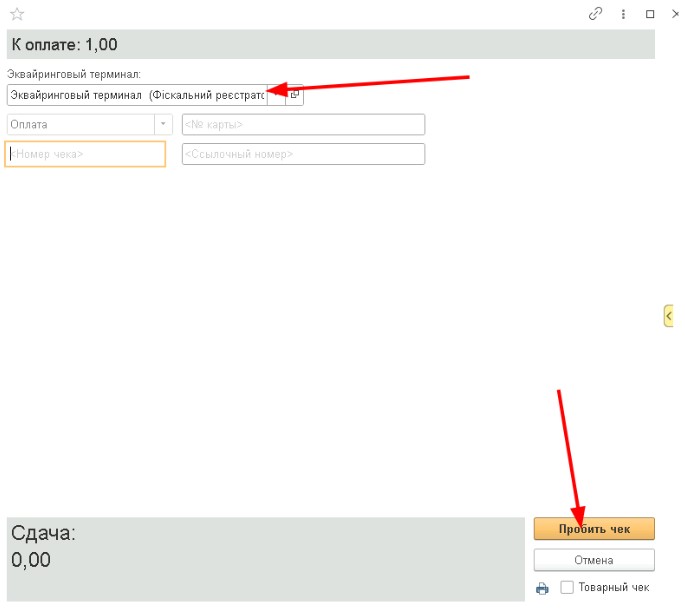Click the Сдача change amount panel
The height and width of the screenshot is (609, 685).
pos(265,559)
